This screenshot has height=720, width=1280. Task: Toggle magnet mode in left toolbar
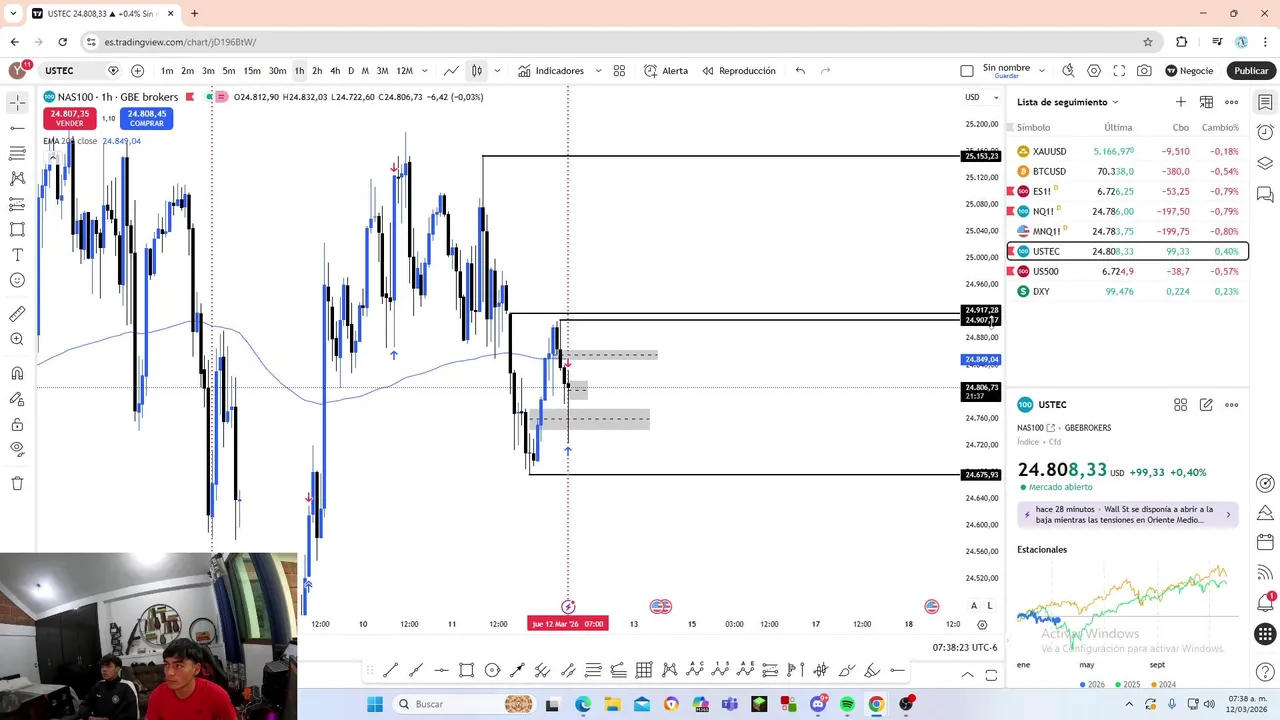click(17, 373)
